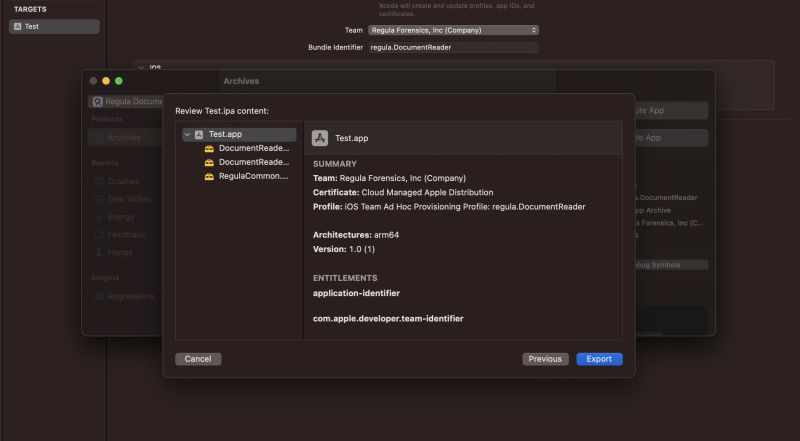The width and height of the screenshot is (800, 441).
Task: Click the Debug Symbols button in Organizer
Action: point(671,265)
